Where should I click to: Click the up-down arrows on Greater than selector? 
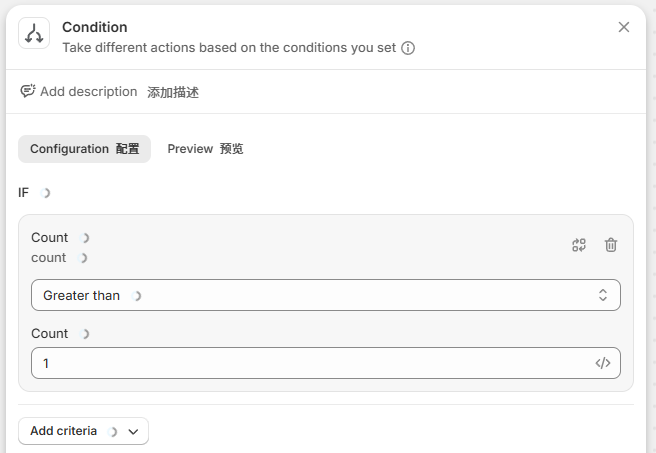tap(602, 295)
